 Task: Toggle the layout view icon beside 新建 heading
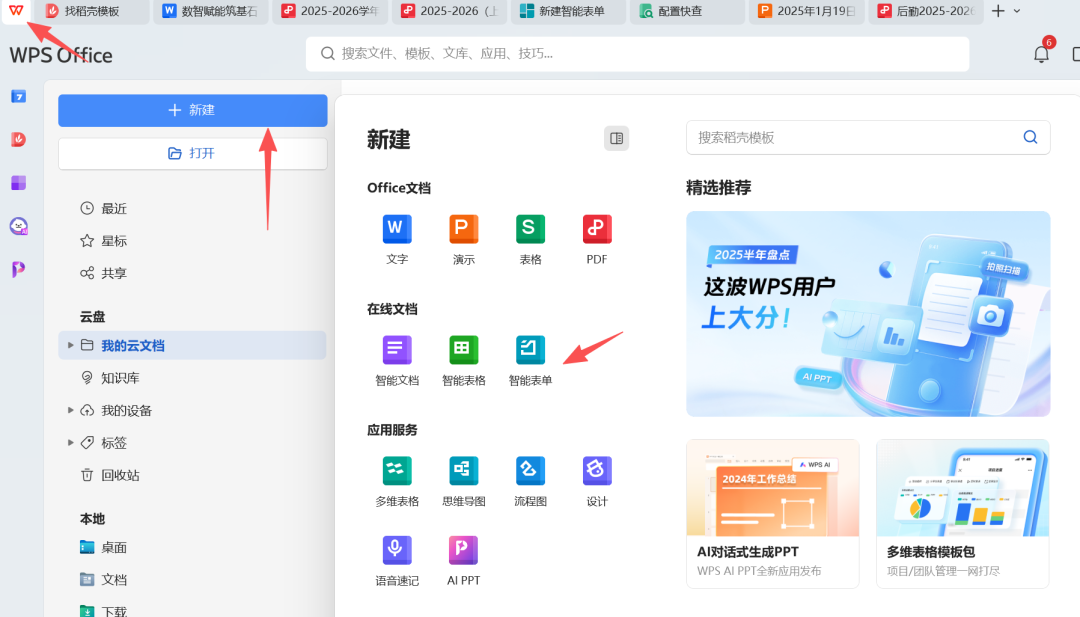[x=616, y=138]
